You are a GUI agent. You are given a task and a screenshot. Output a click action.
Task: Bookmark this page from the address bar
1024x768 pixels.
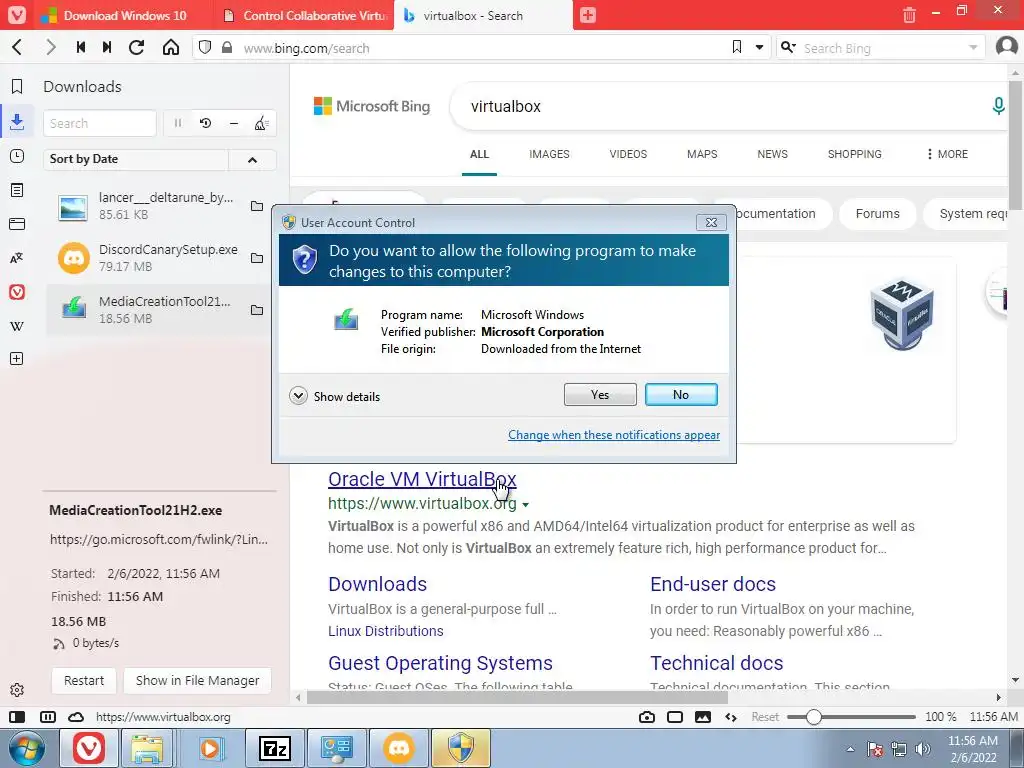[x=737, y=47]
